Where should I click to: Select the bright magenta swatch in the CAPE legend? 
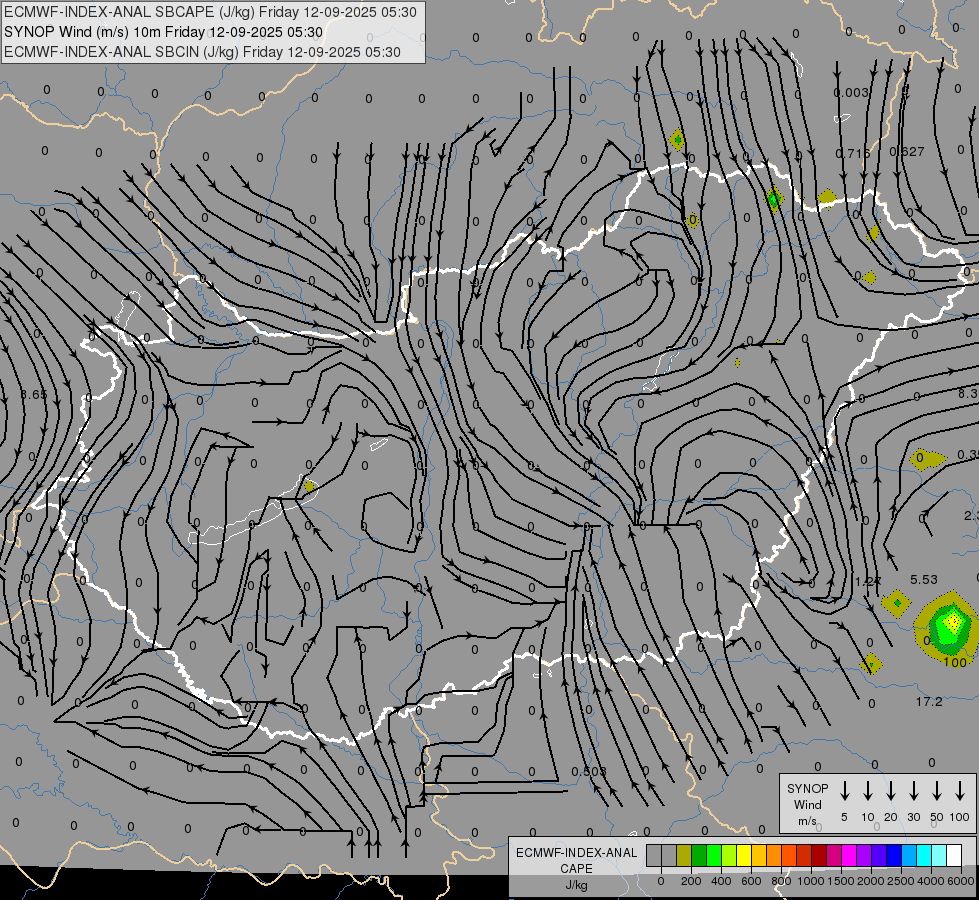[x=849, y=855]
